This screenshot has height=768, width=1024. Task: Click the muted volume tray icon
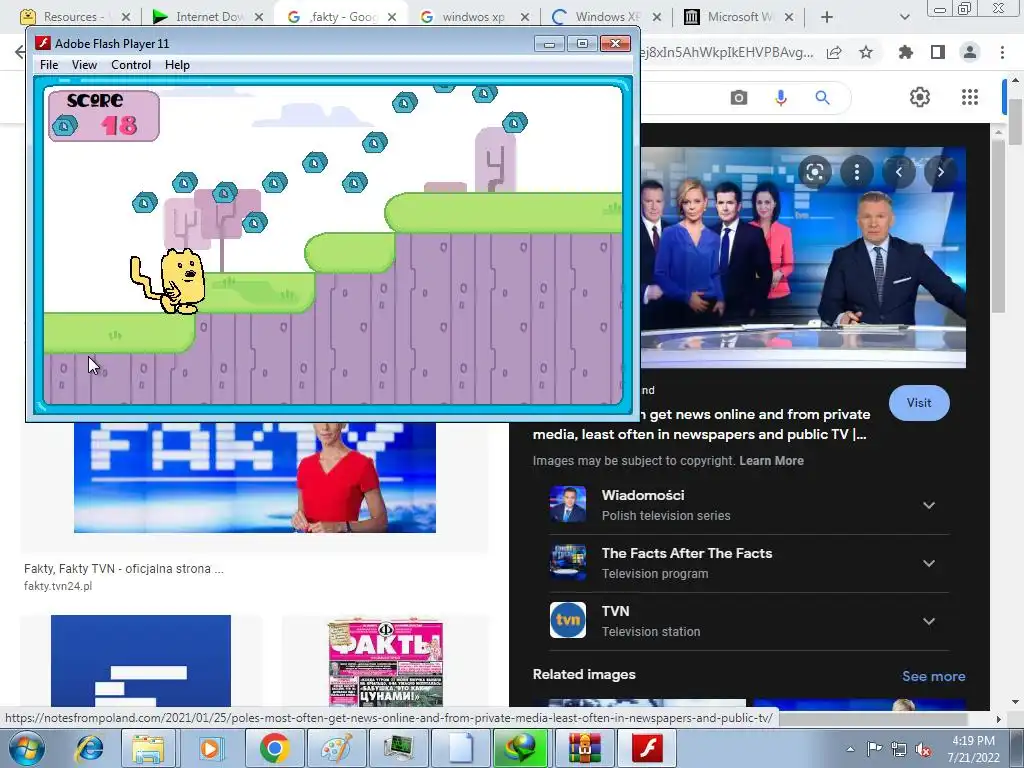[923, 749]
